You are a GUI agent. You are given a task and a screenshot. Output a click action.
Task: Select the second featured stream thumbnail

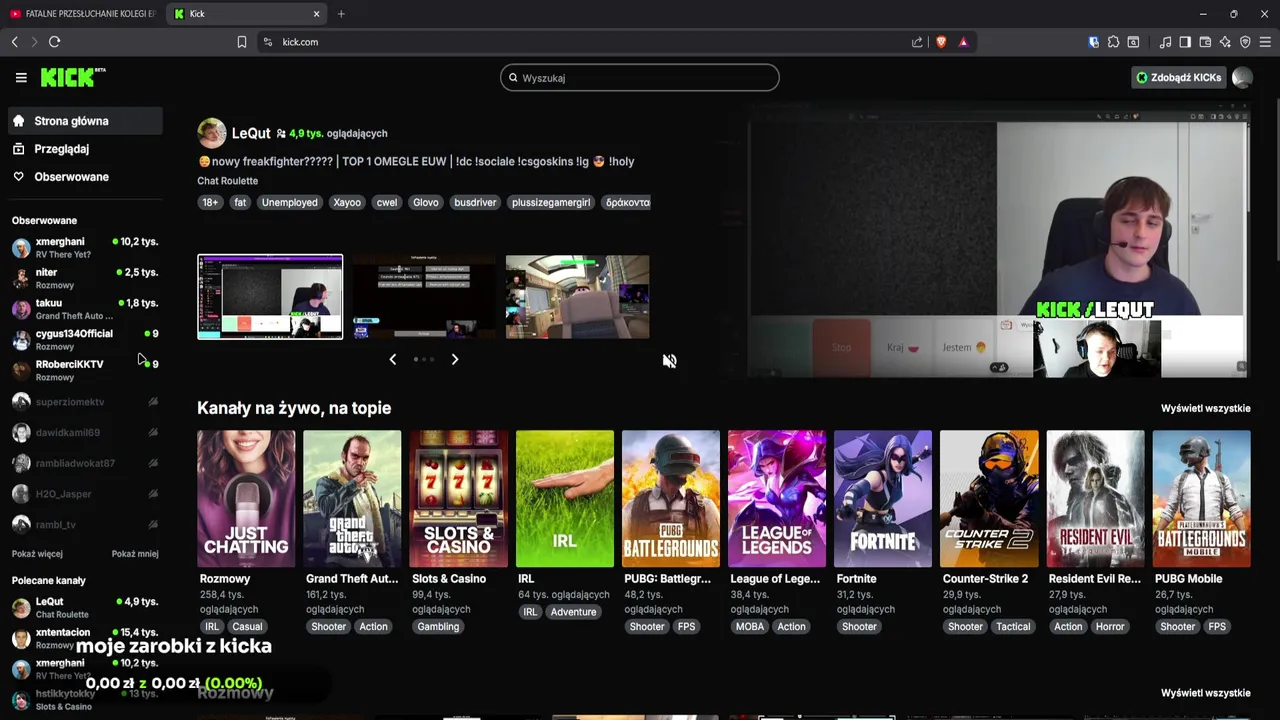[x=423, y=297]
